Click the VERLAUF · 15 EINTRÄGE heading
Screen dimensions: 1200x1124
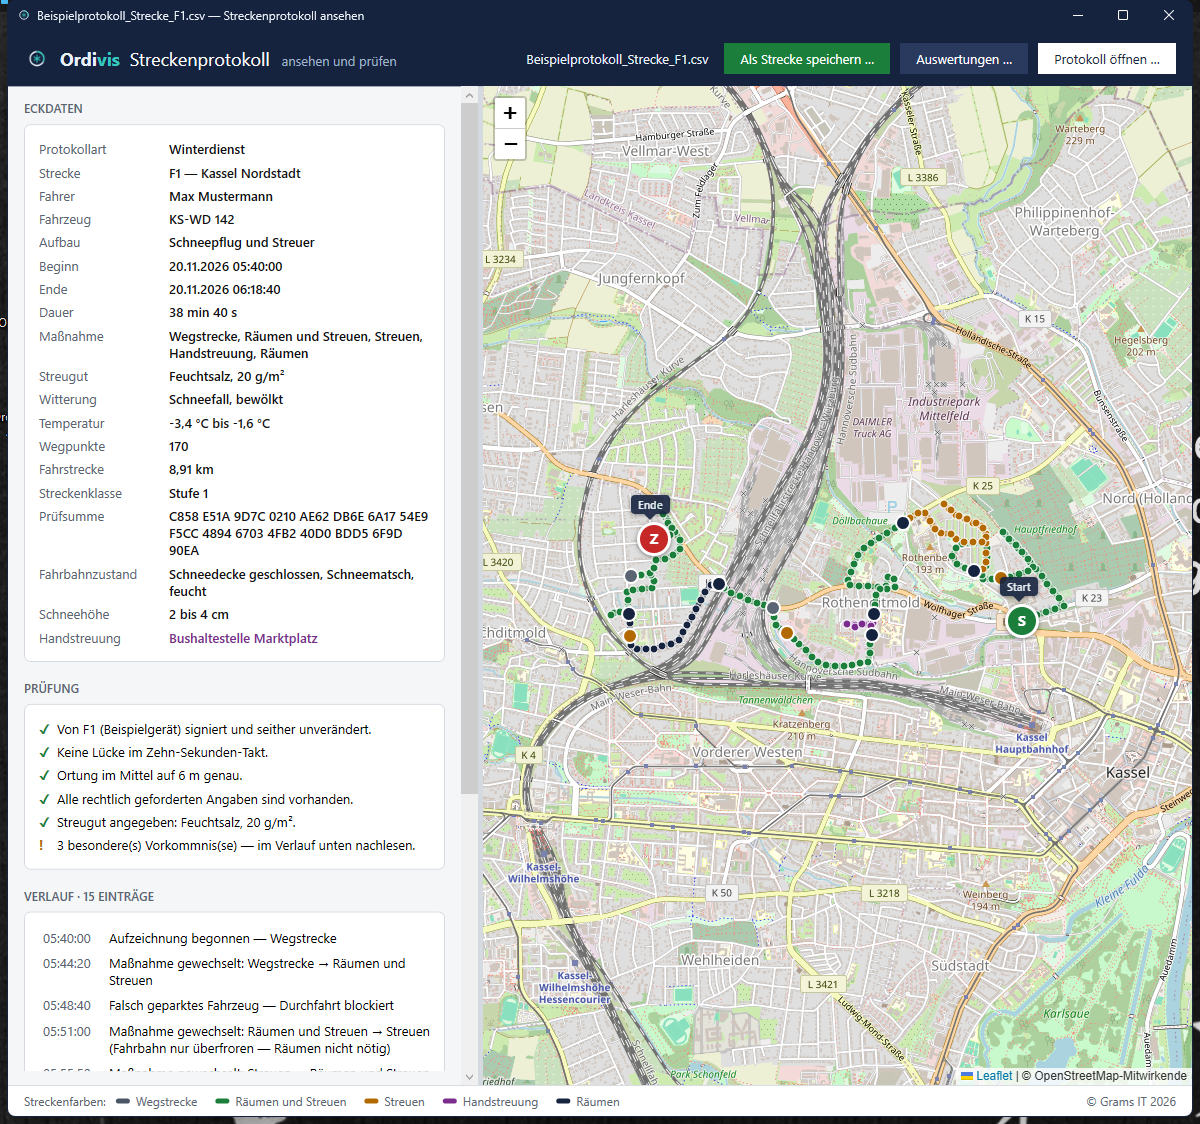pyautogui.click(x=89, y=897)
